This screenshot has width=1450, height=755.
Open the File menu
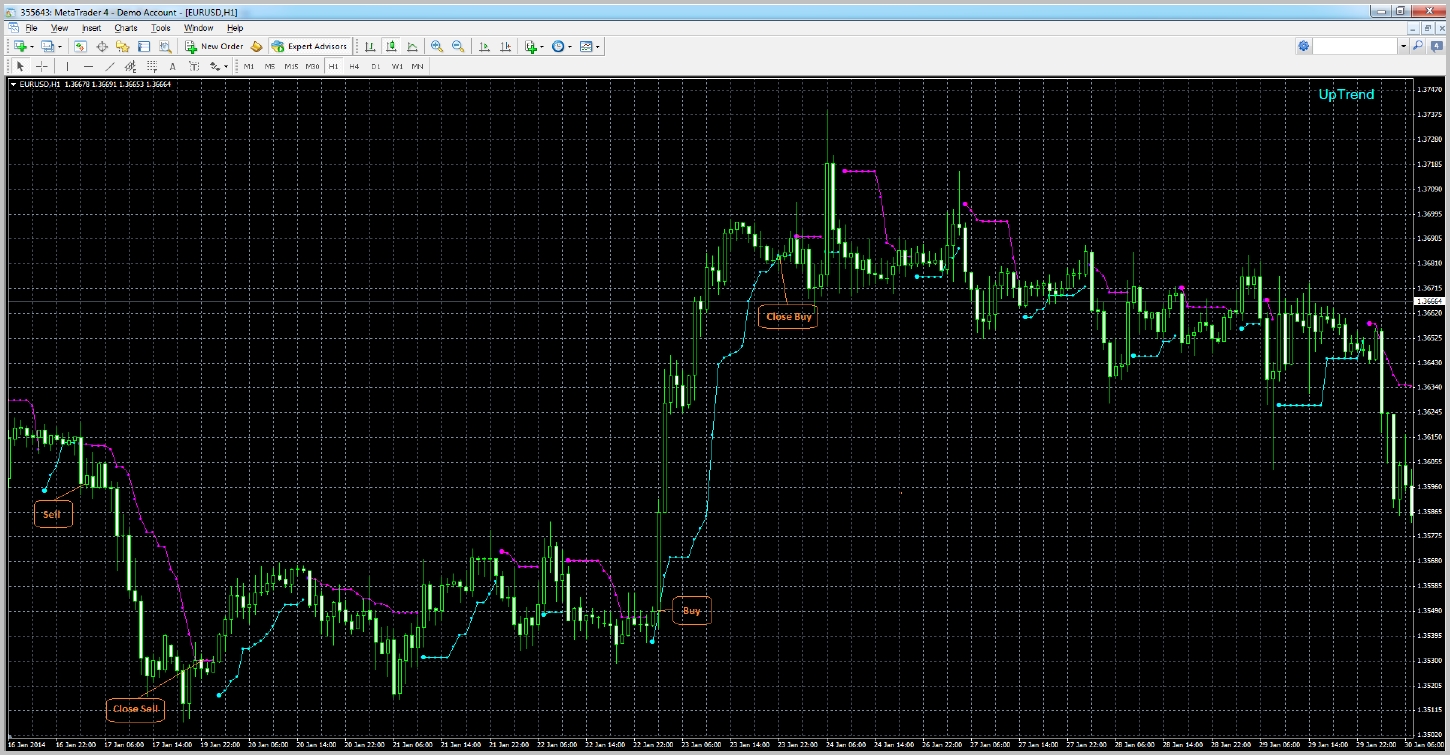(31, 28)
